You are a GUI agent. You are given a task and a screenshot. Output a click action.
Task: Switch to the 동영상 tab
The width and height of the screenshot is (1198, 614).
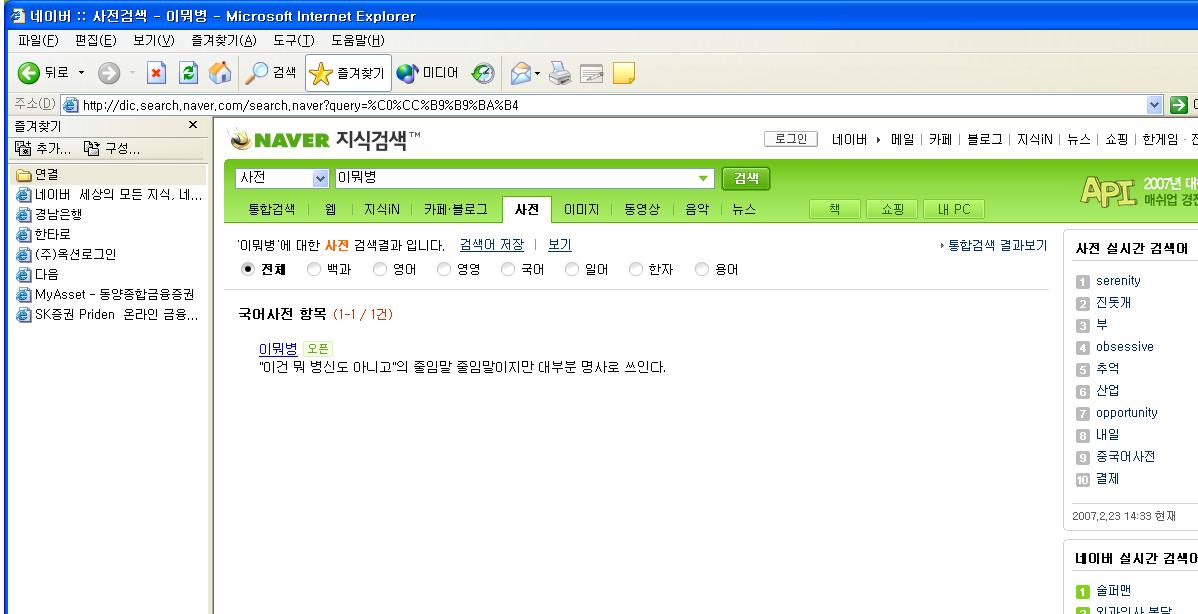tap(642, 209)
